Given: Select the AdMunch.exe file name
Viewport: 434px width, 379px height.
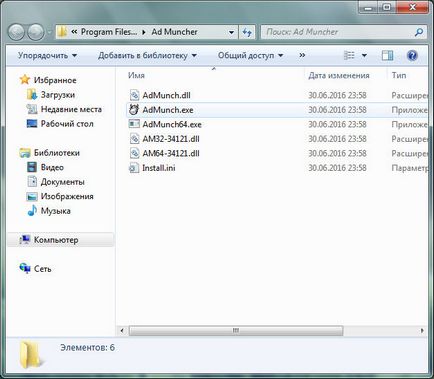Looking at the screenshot, I should click(x=168, y=110).
